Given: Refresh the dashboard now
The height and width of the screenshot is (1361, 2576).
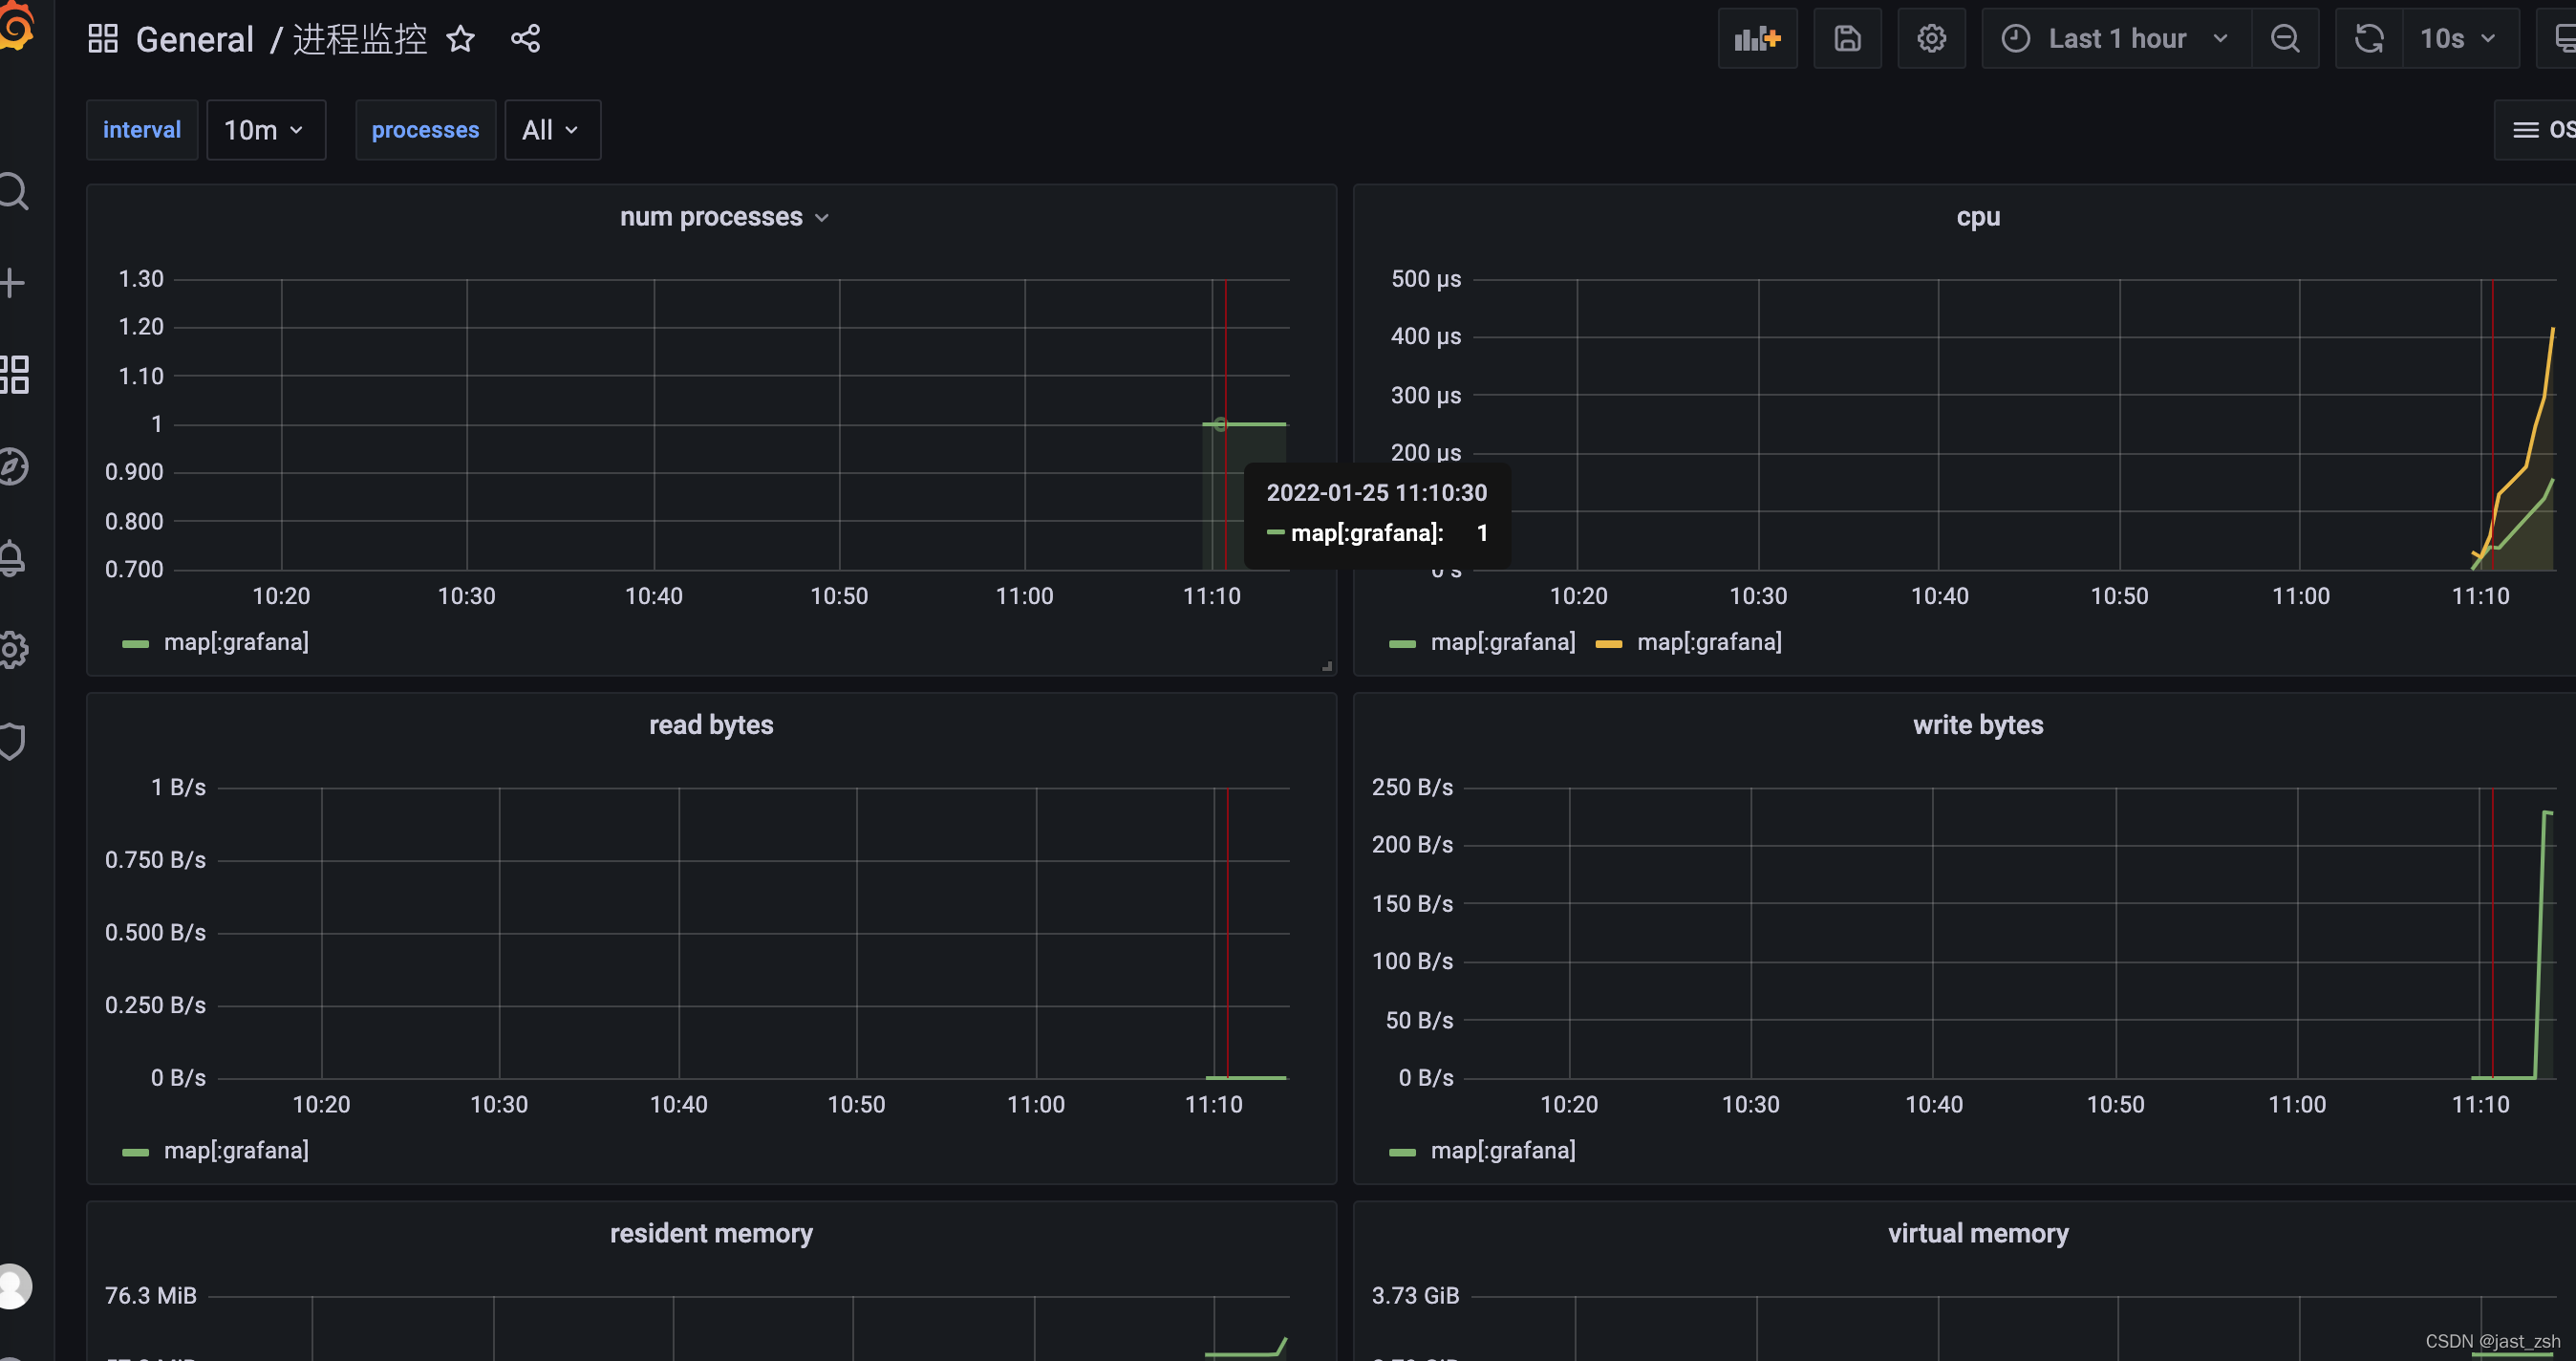Looking at the screenshot, I should 2368,39.
